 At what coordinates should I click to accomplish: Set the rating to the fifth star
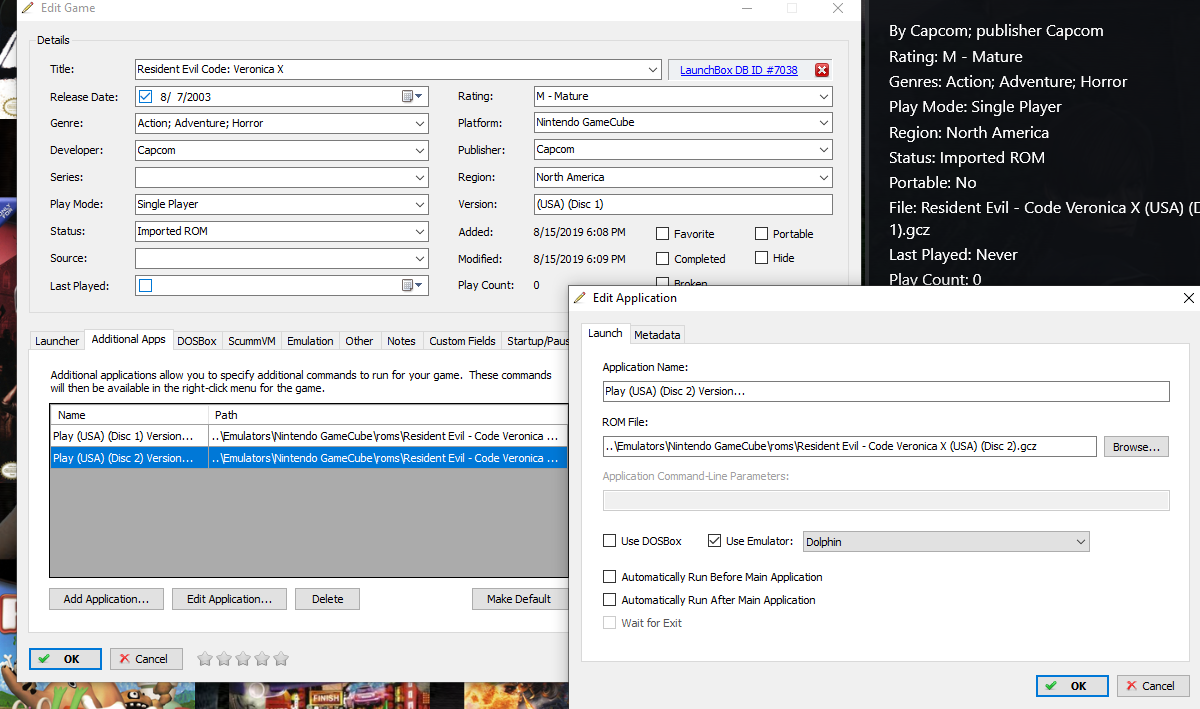pos(281,659)
